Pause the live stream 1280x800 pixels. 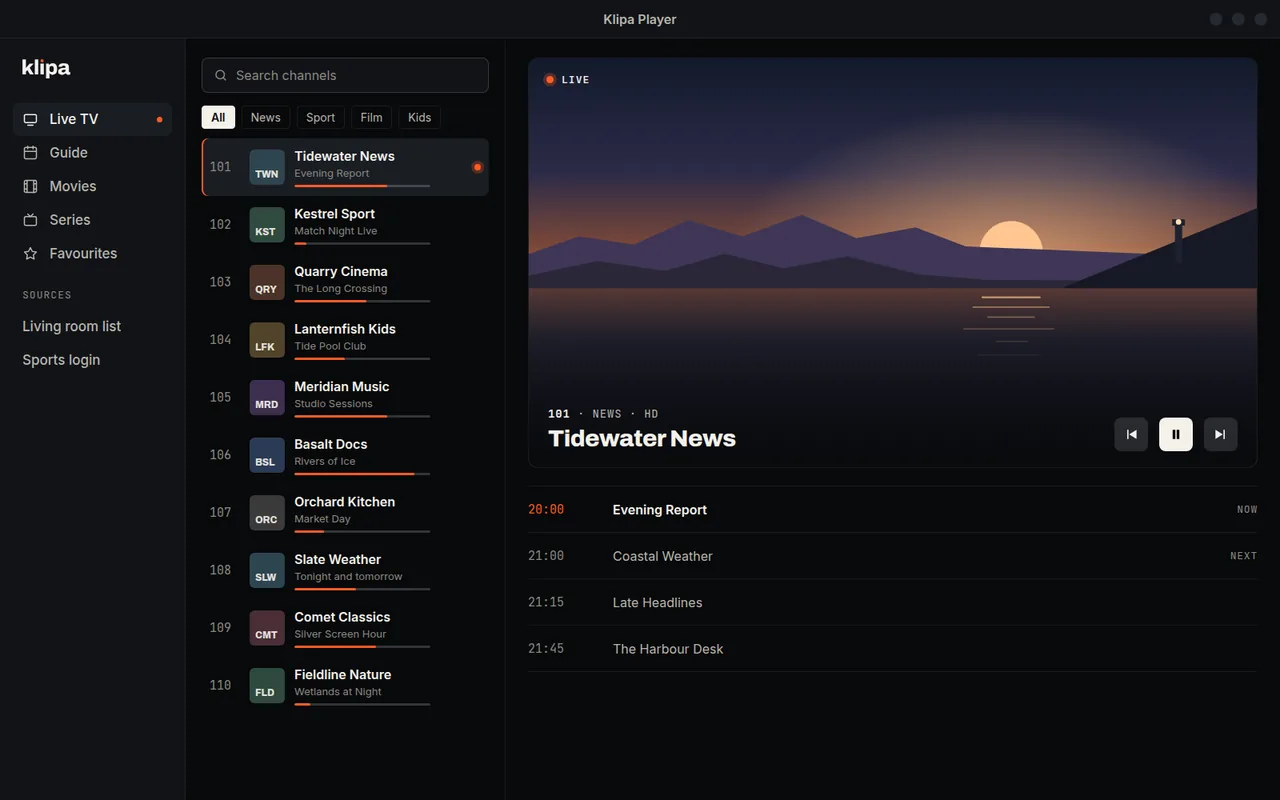[x=1176, y=434]
